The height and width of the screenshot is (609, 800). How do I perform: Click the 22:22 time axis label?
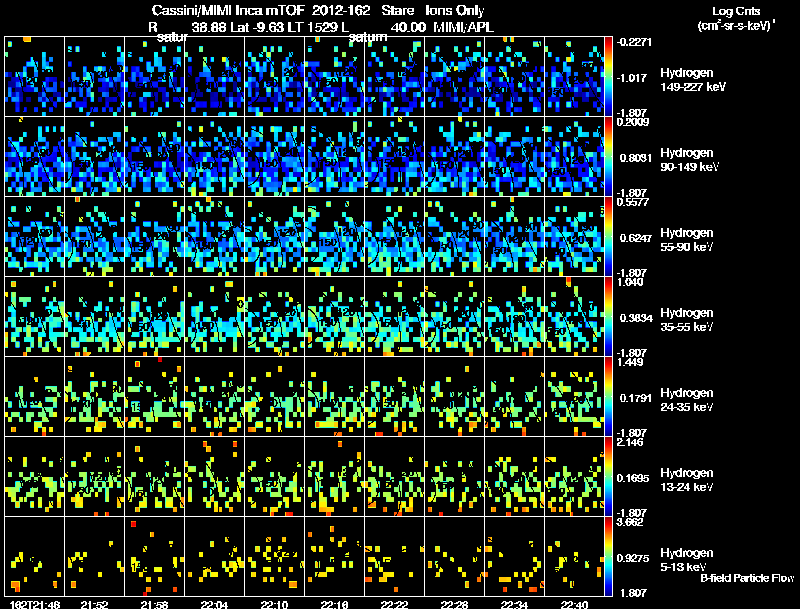394,604
